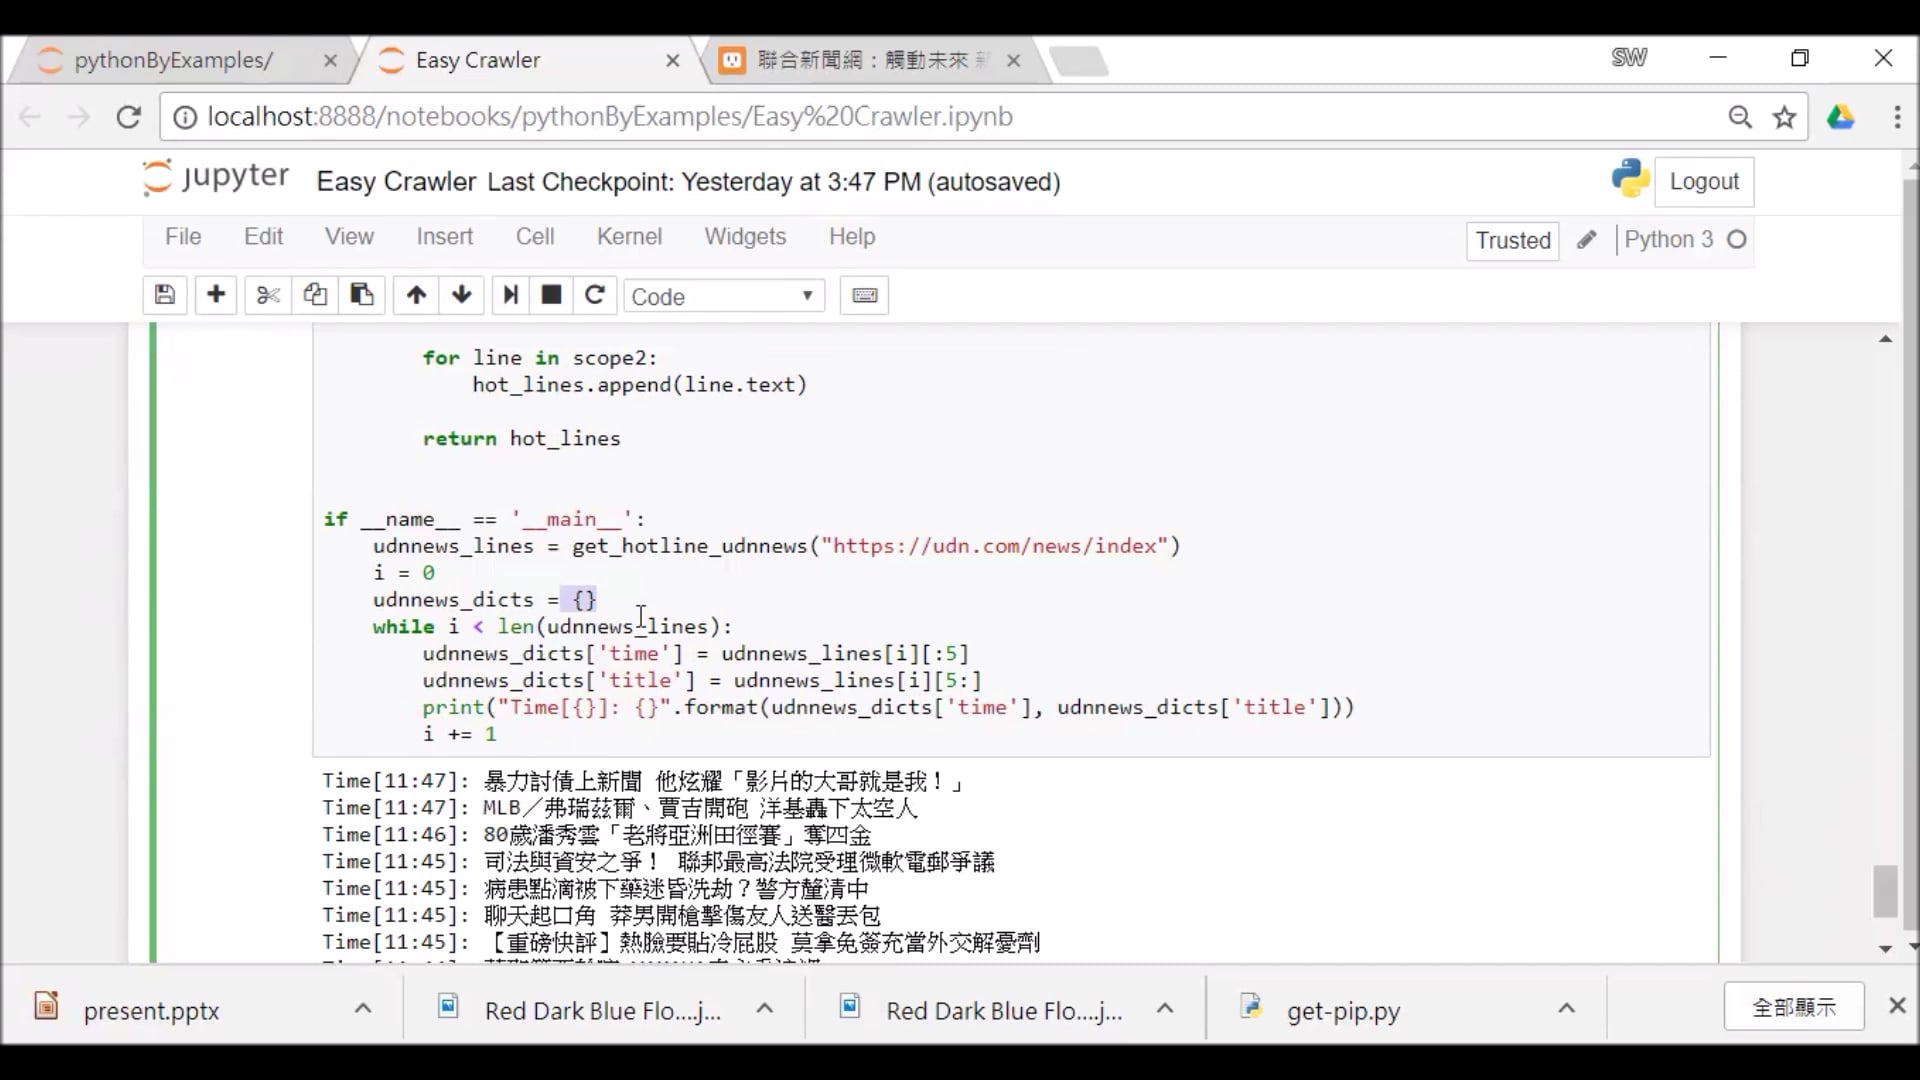Click the Jupyter logo
The image size is (1920, 1080).
point(213,180)
